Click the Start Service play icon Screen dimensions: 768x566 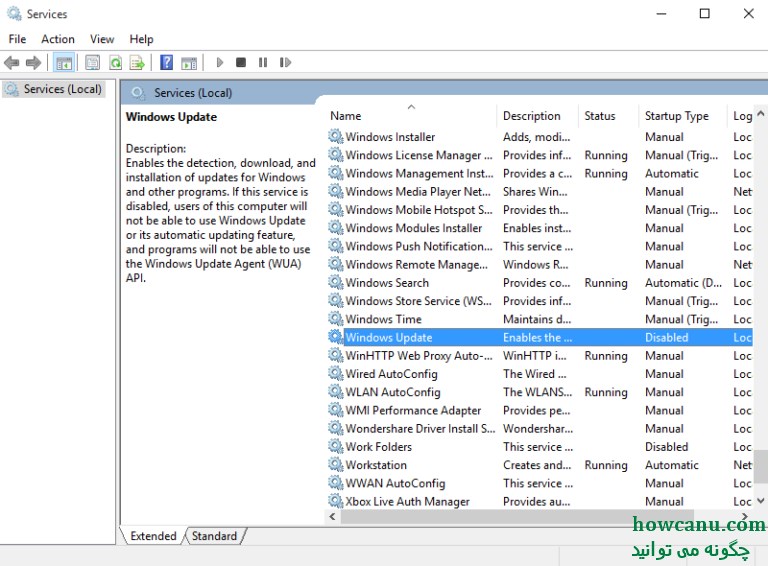(x=219, y=63)
